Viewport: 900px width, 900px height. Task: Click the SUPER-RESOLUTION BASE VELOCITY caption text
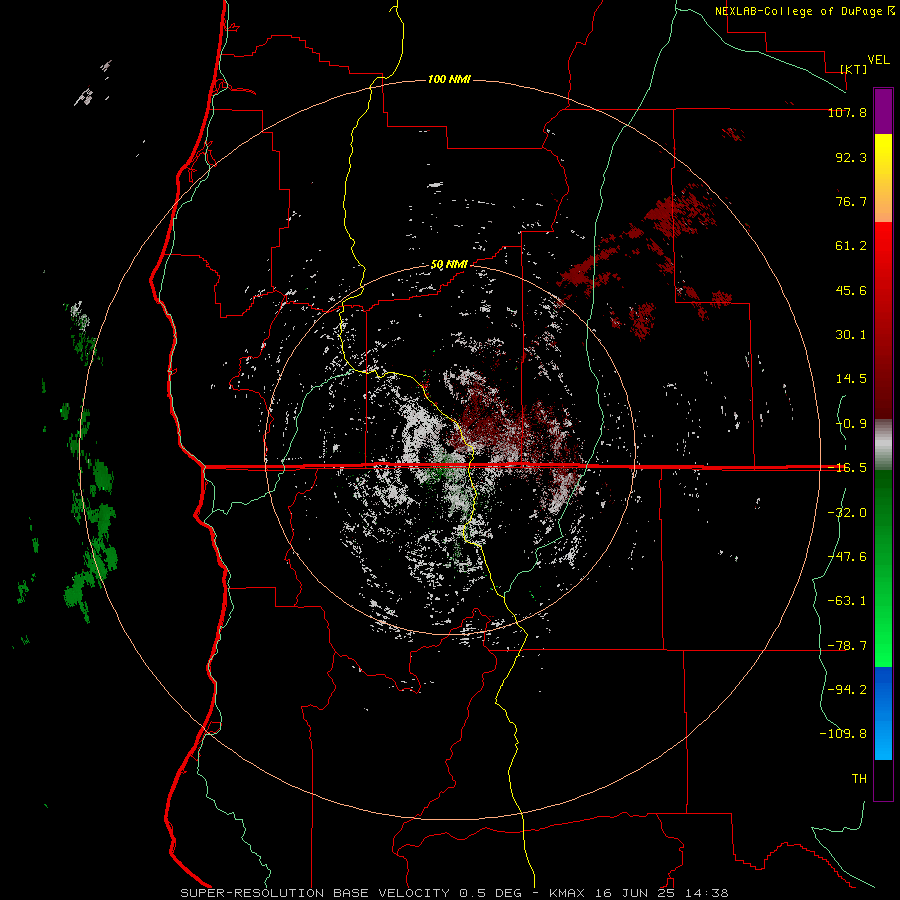pos(315,893)
